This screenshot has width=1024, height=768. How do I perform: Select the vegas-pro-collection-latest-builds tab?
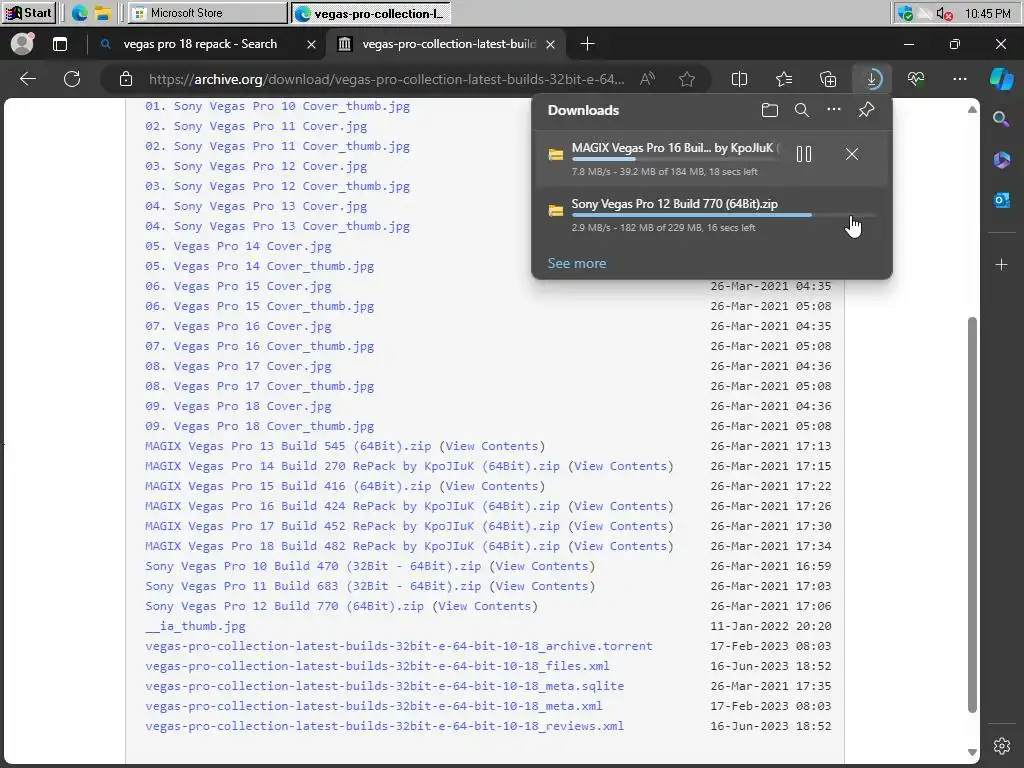coord(449,44)
